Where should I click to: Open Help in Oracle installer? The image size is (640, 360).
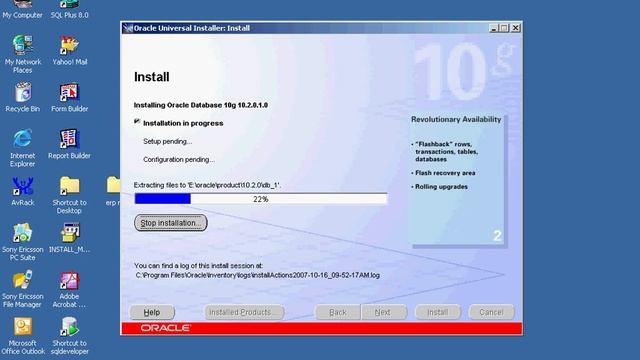coord(152,312)
